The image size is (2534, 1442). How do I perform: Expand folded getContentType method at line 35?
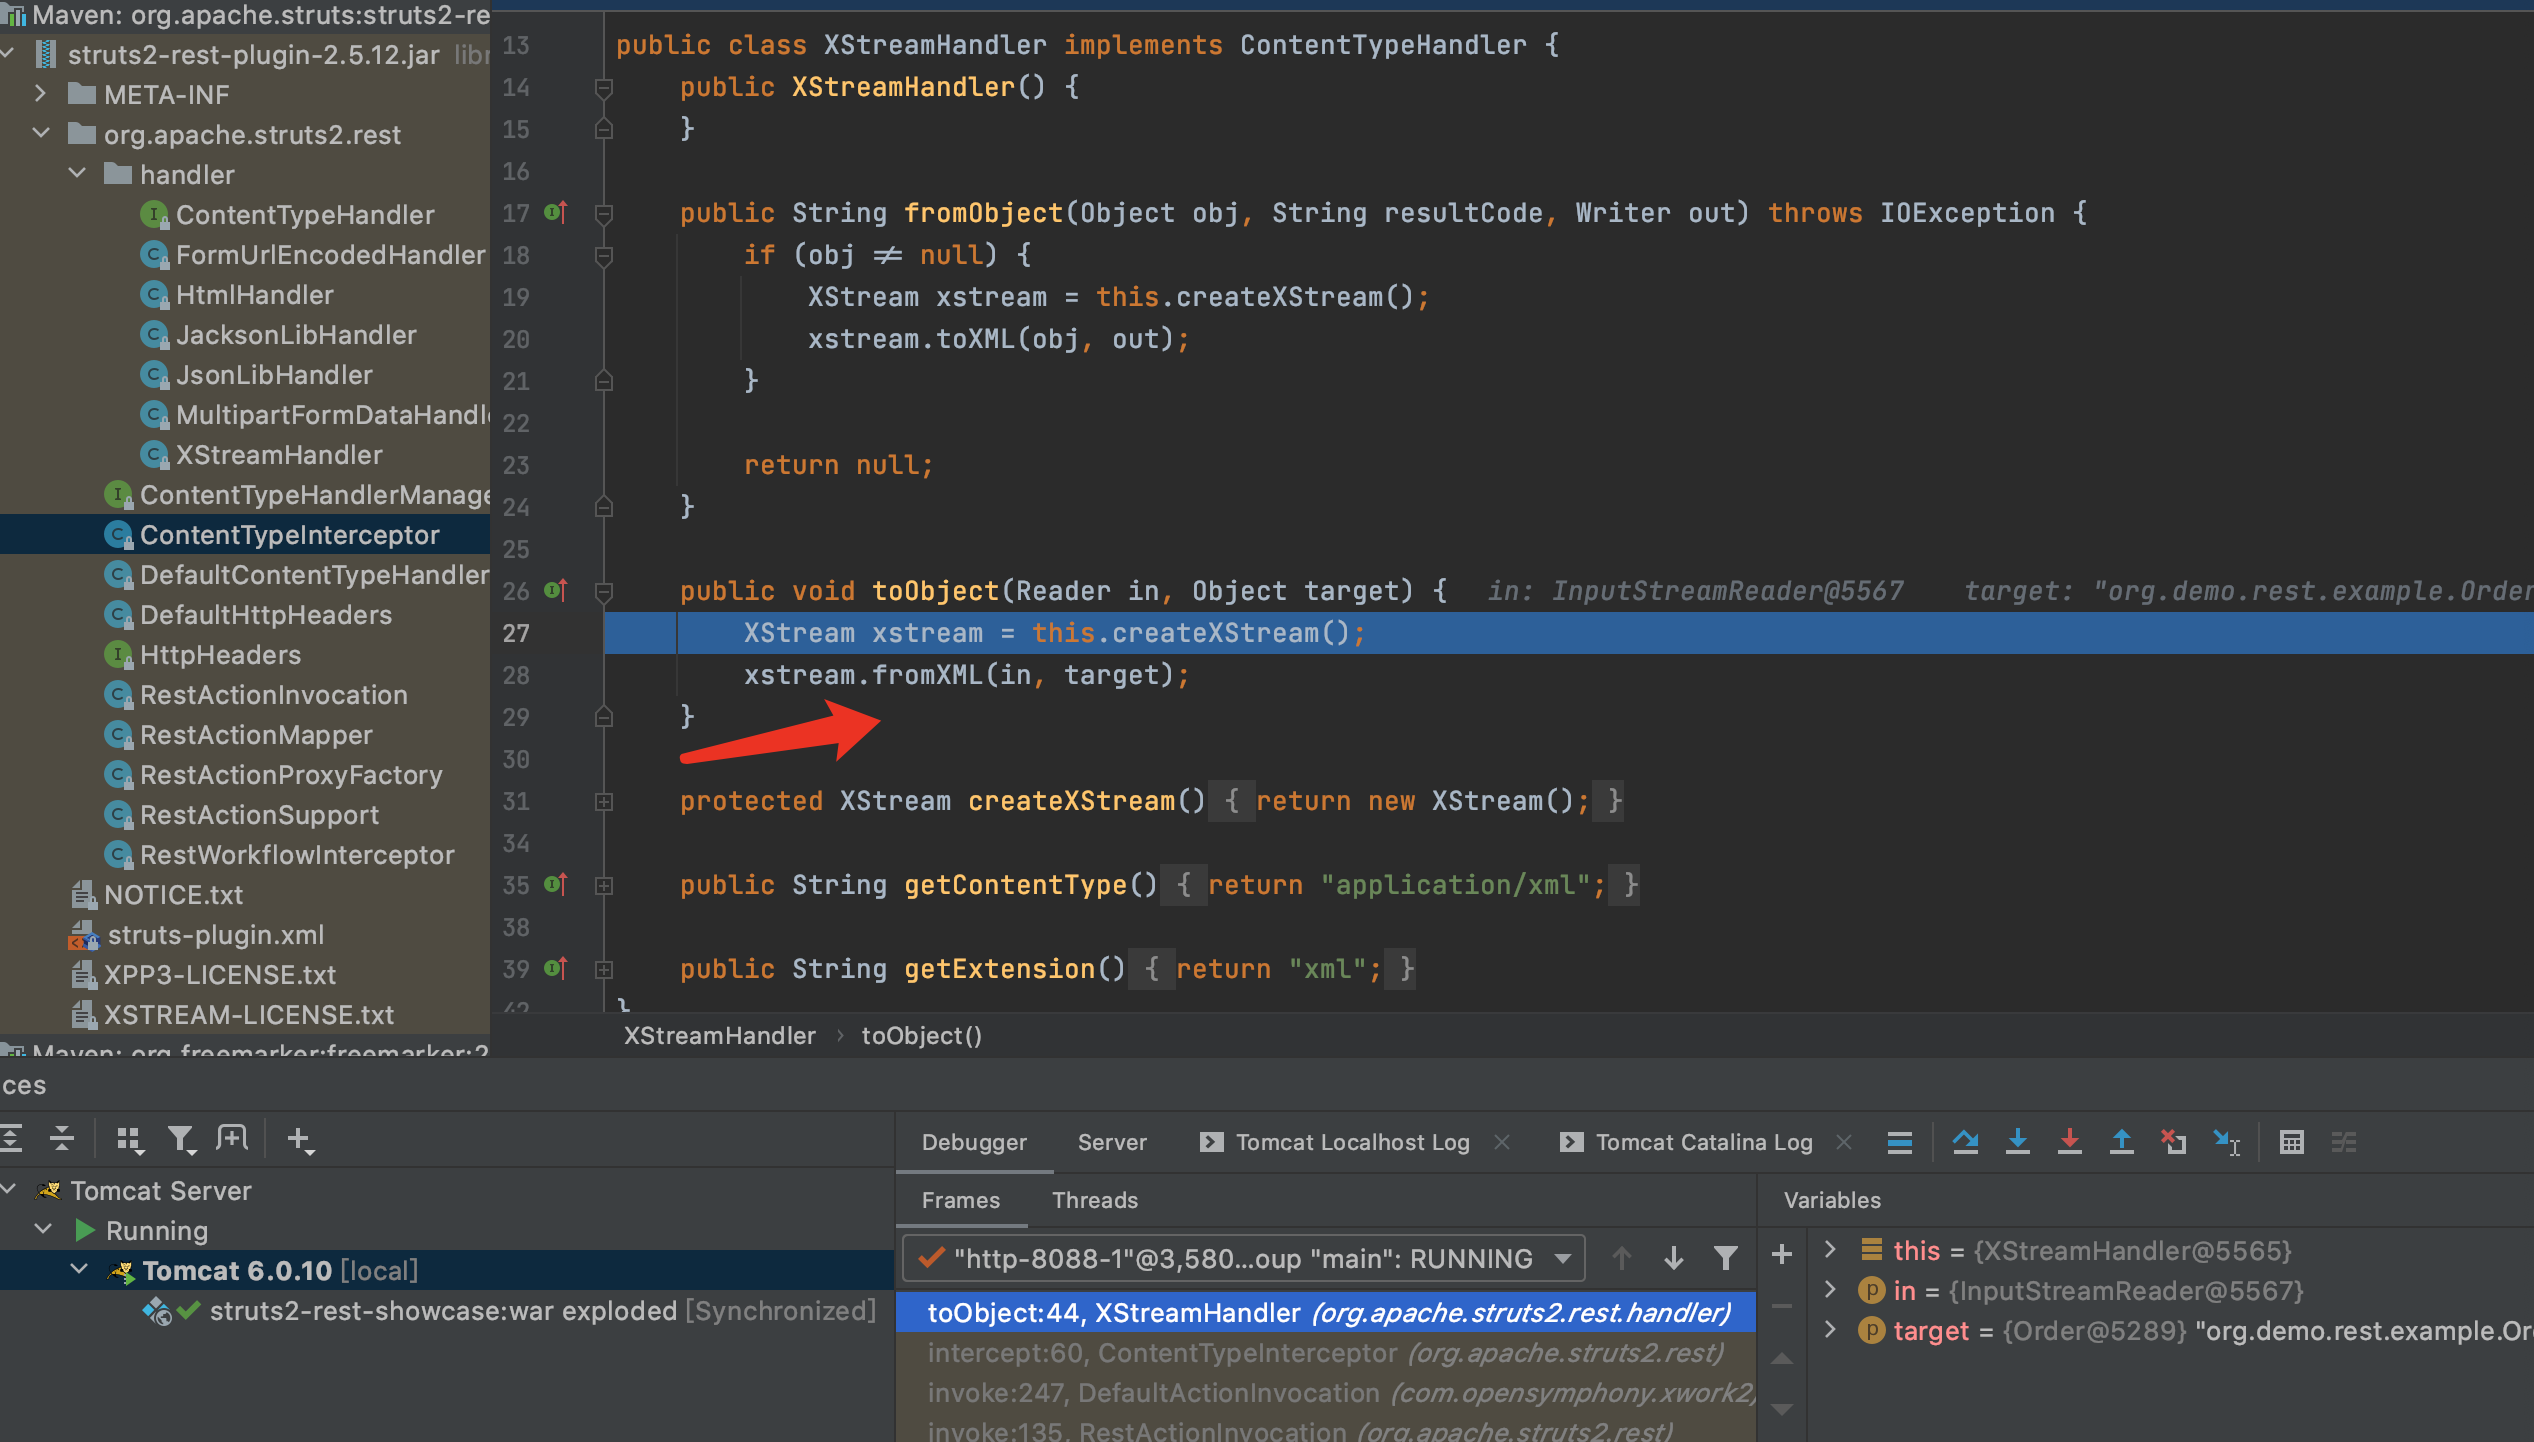point(604,885)
